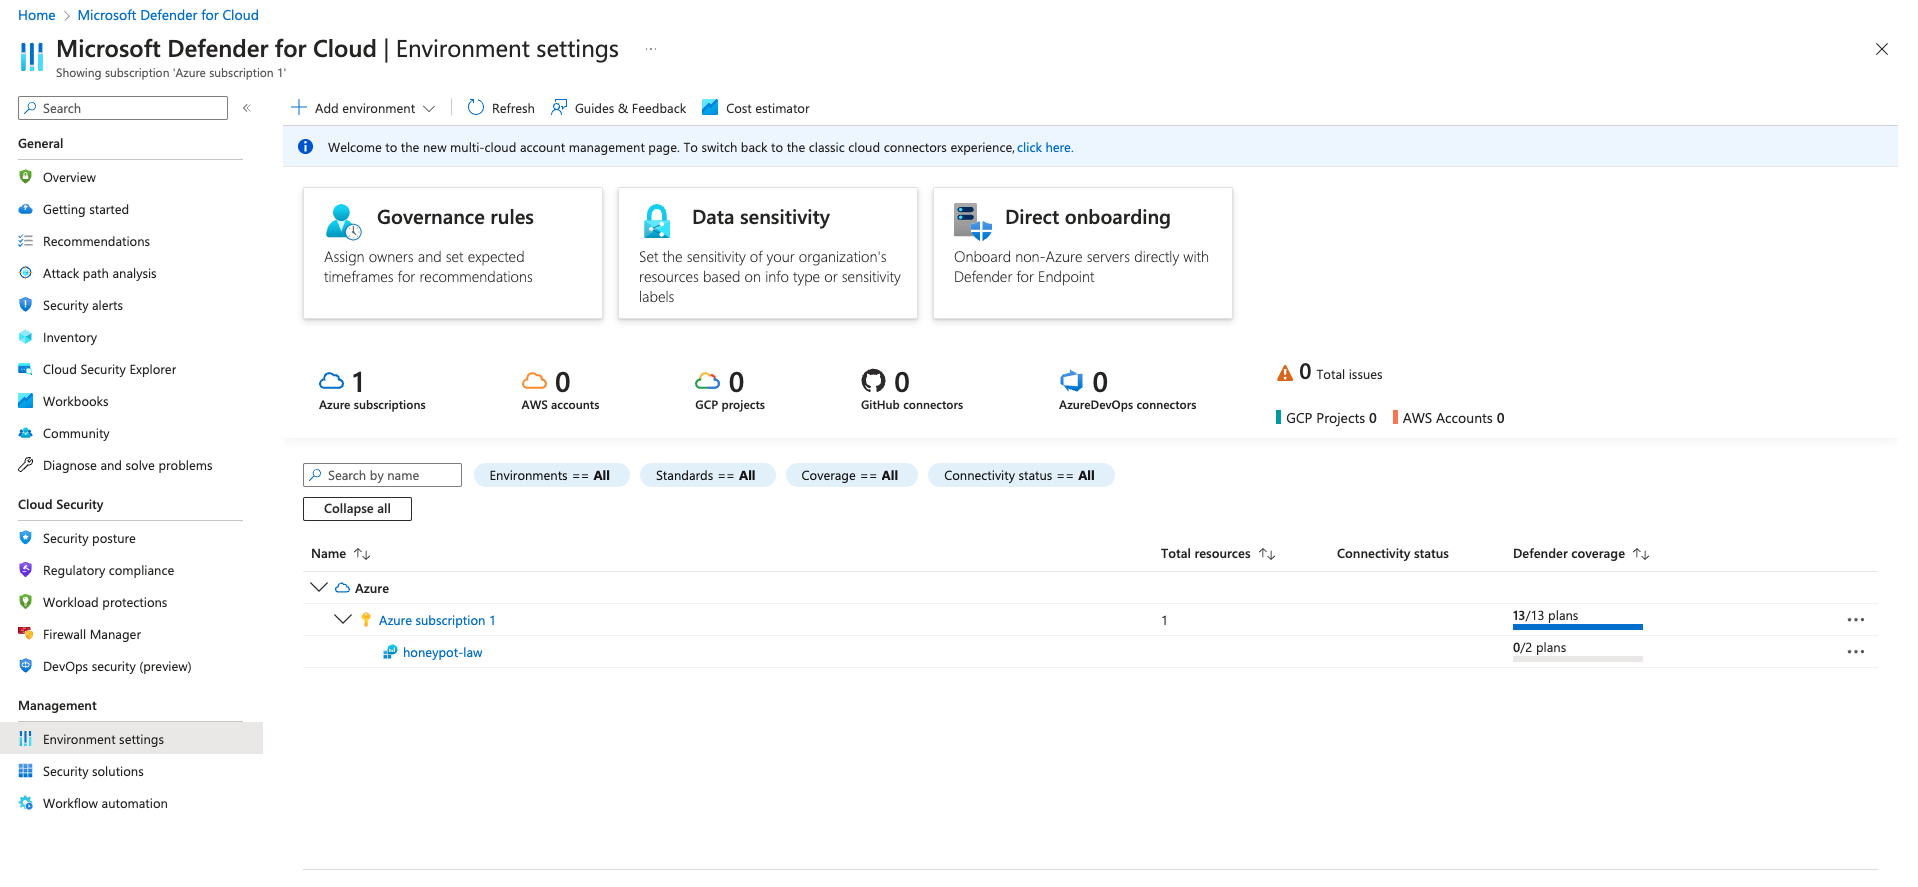Open the Governance rules card
1918x887 pixels.
(453, 253)
